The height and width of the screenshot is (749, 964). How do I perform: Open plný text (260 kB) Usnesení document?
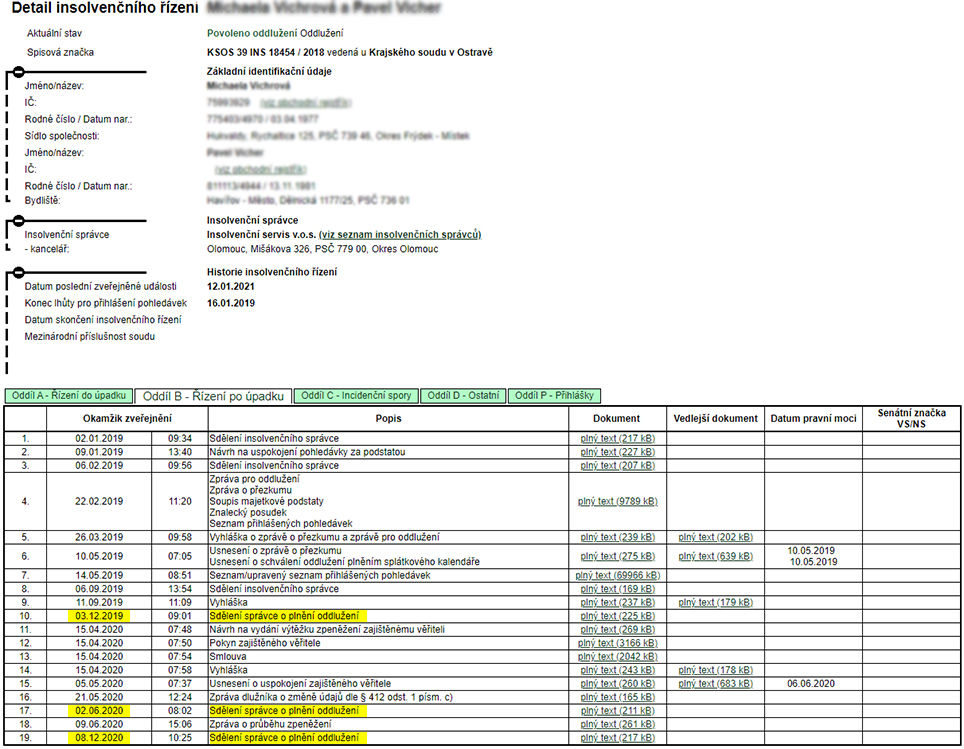(617, 683)
